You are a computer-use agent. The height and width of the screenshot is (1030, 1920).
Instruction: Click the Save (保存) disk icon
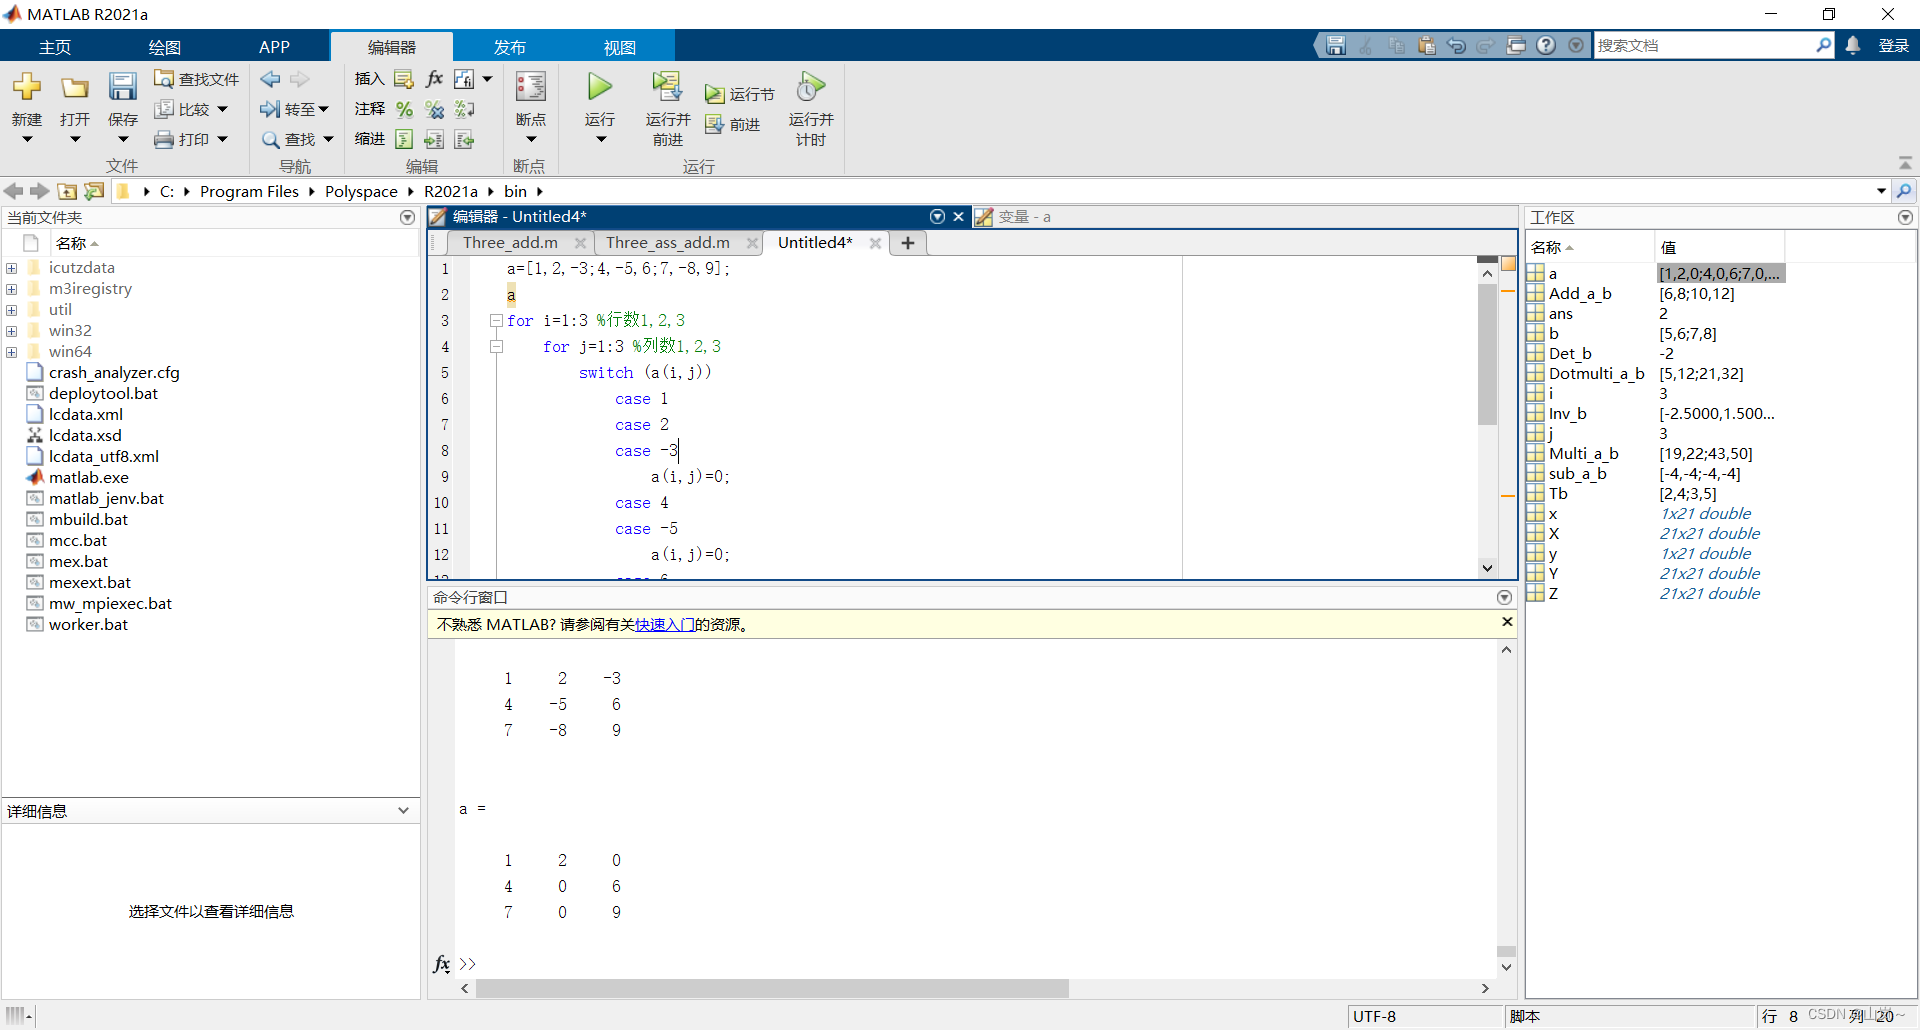(x=122, y=88)
